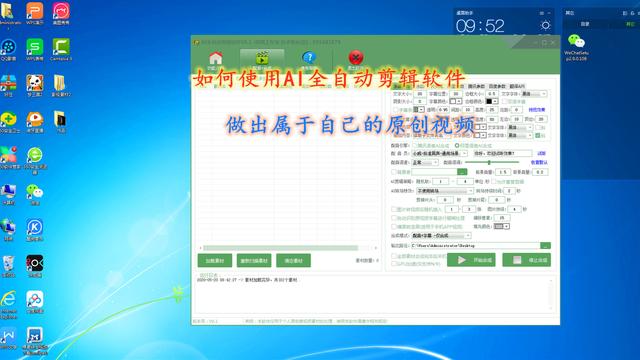Open the fill color gray dropdown

[502, 226]
